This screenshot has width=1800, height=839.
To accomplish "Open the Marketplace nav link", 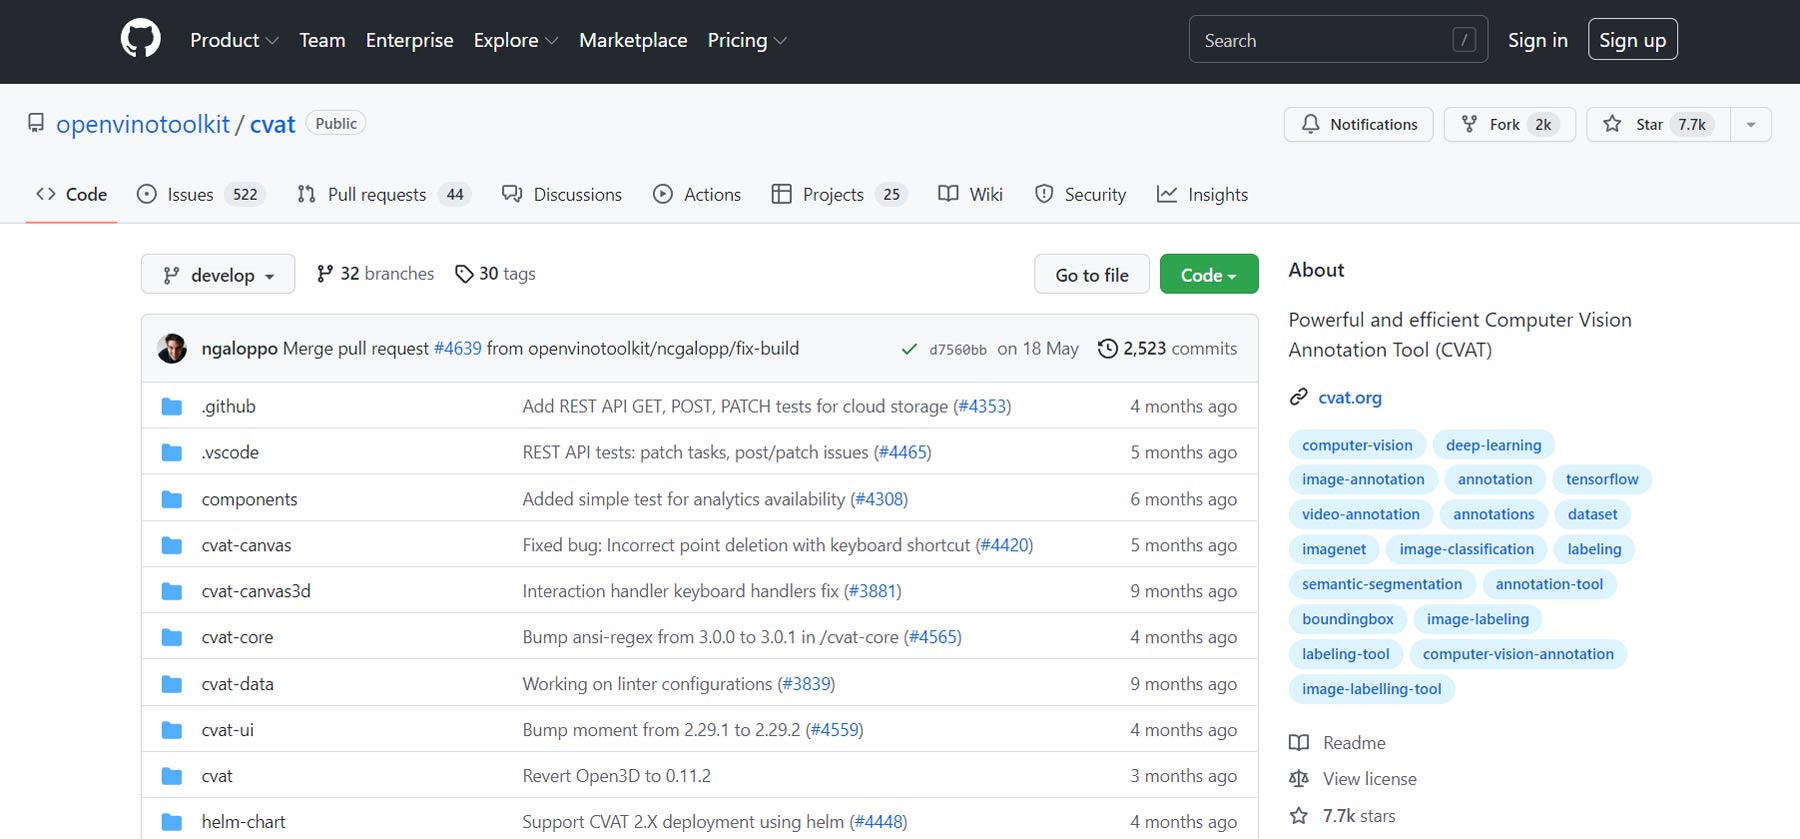I will (633, 40).
